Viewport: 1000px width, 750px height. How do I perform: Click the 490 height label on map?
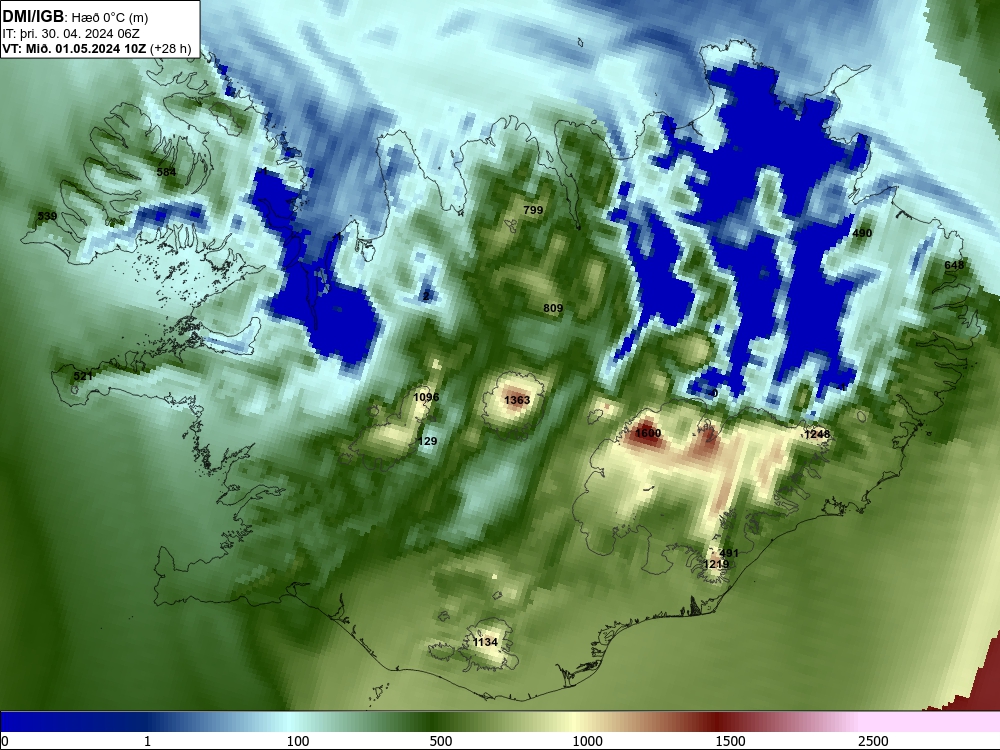pyautogui.click(x=862, y=233)
